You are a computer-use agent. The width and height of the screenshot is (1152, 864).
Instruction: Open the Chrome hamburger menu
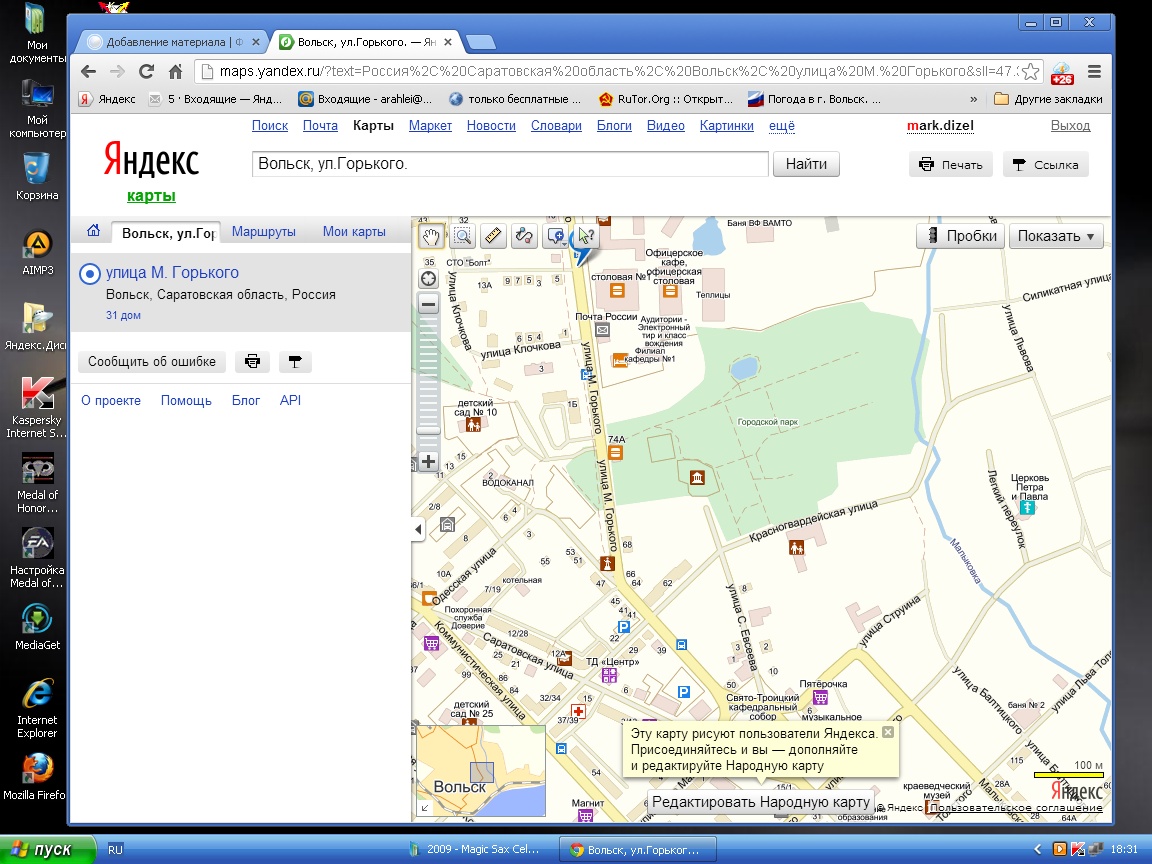1094,71
